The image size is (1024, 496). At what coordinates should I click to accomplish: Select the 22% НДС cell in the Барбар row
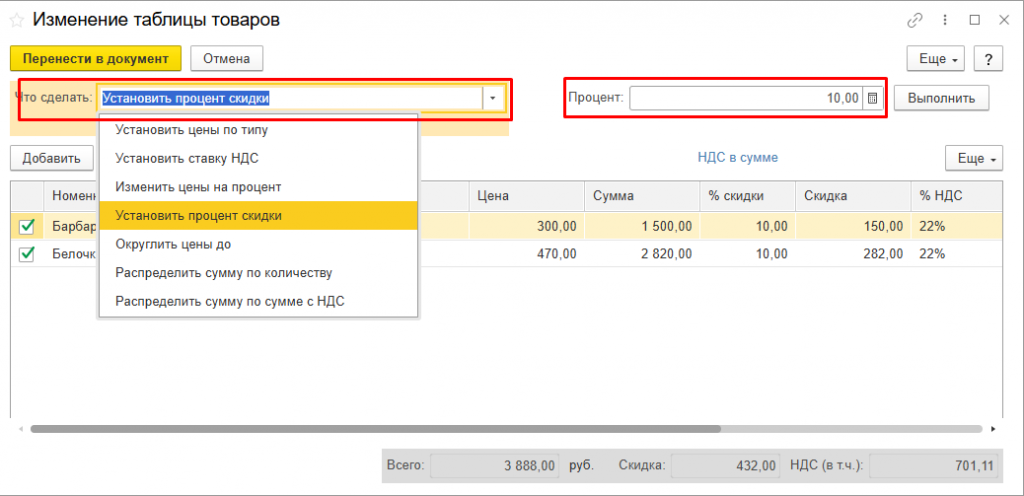[x=957, y=226]
